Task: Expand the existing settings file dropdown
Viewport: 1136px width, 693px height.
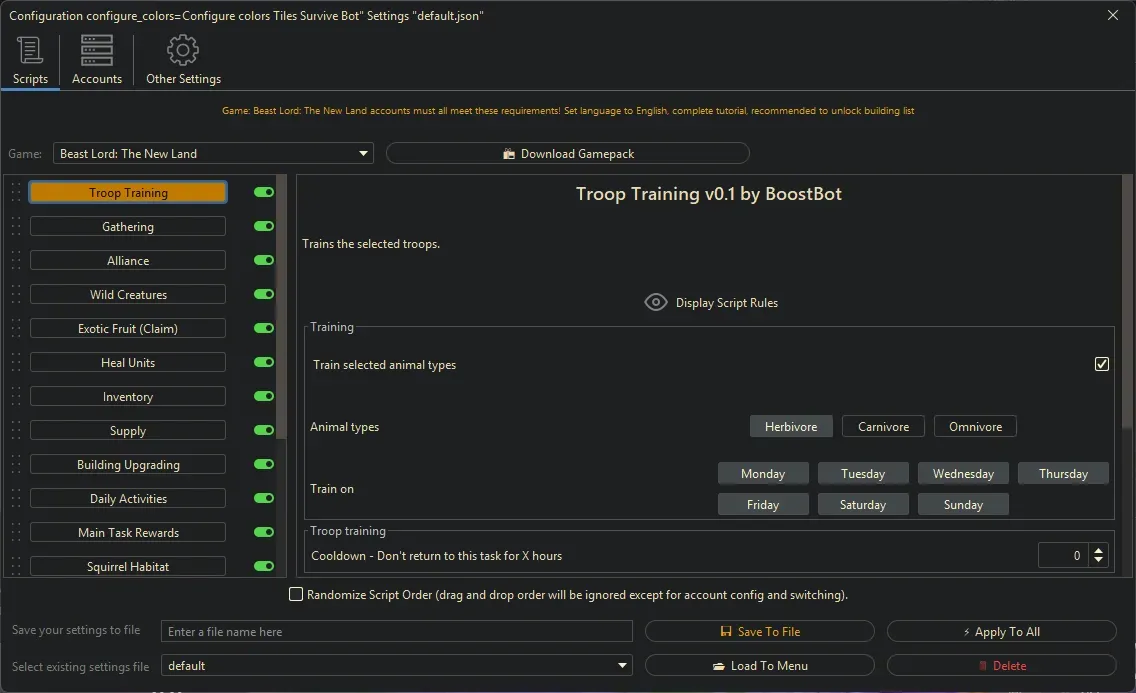Action: (x=623, y=666)
